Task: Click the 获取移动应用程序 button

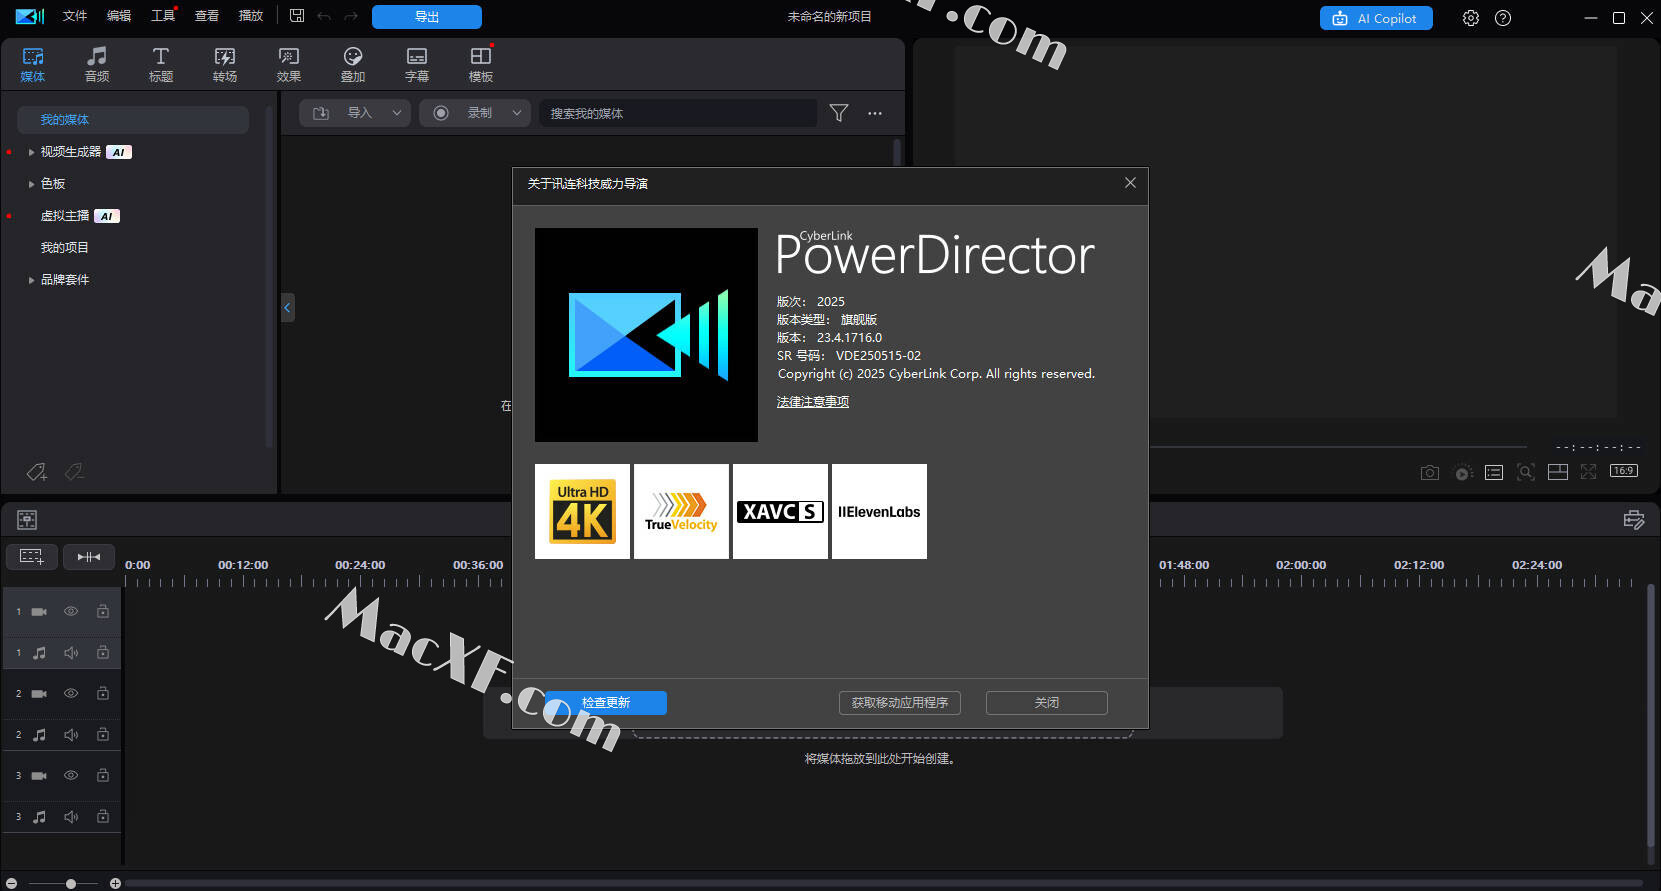Action: coord(900,703)
